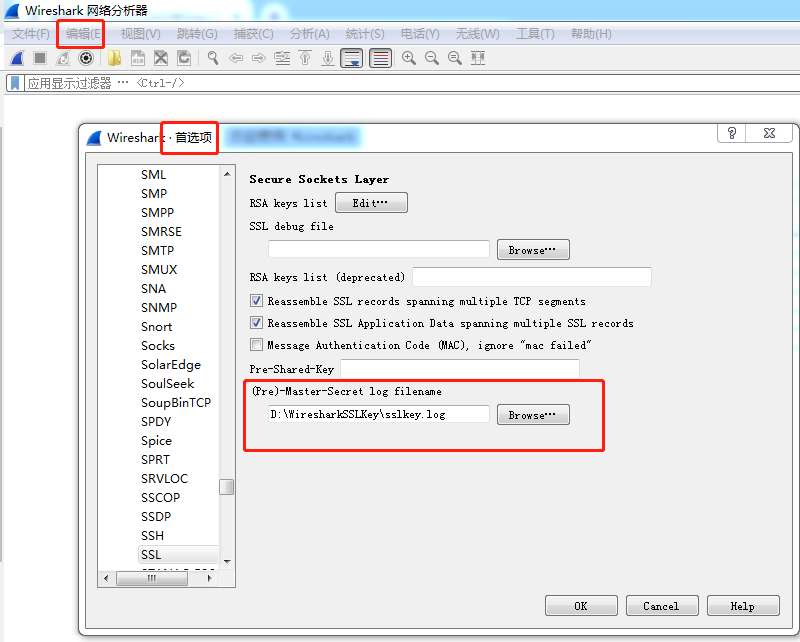
Task: Click protocol list vertical scrollbar thumb
Action: pos(227,487)
